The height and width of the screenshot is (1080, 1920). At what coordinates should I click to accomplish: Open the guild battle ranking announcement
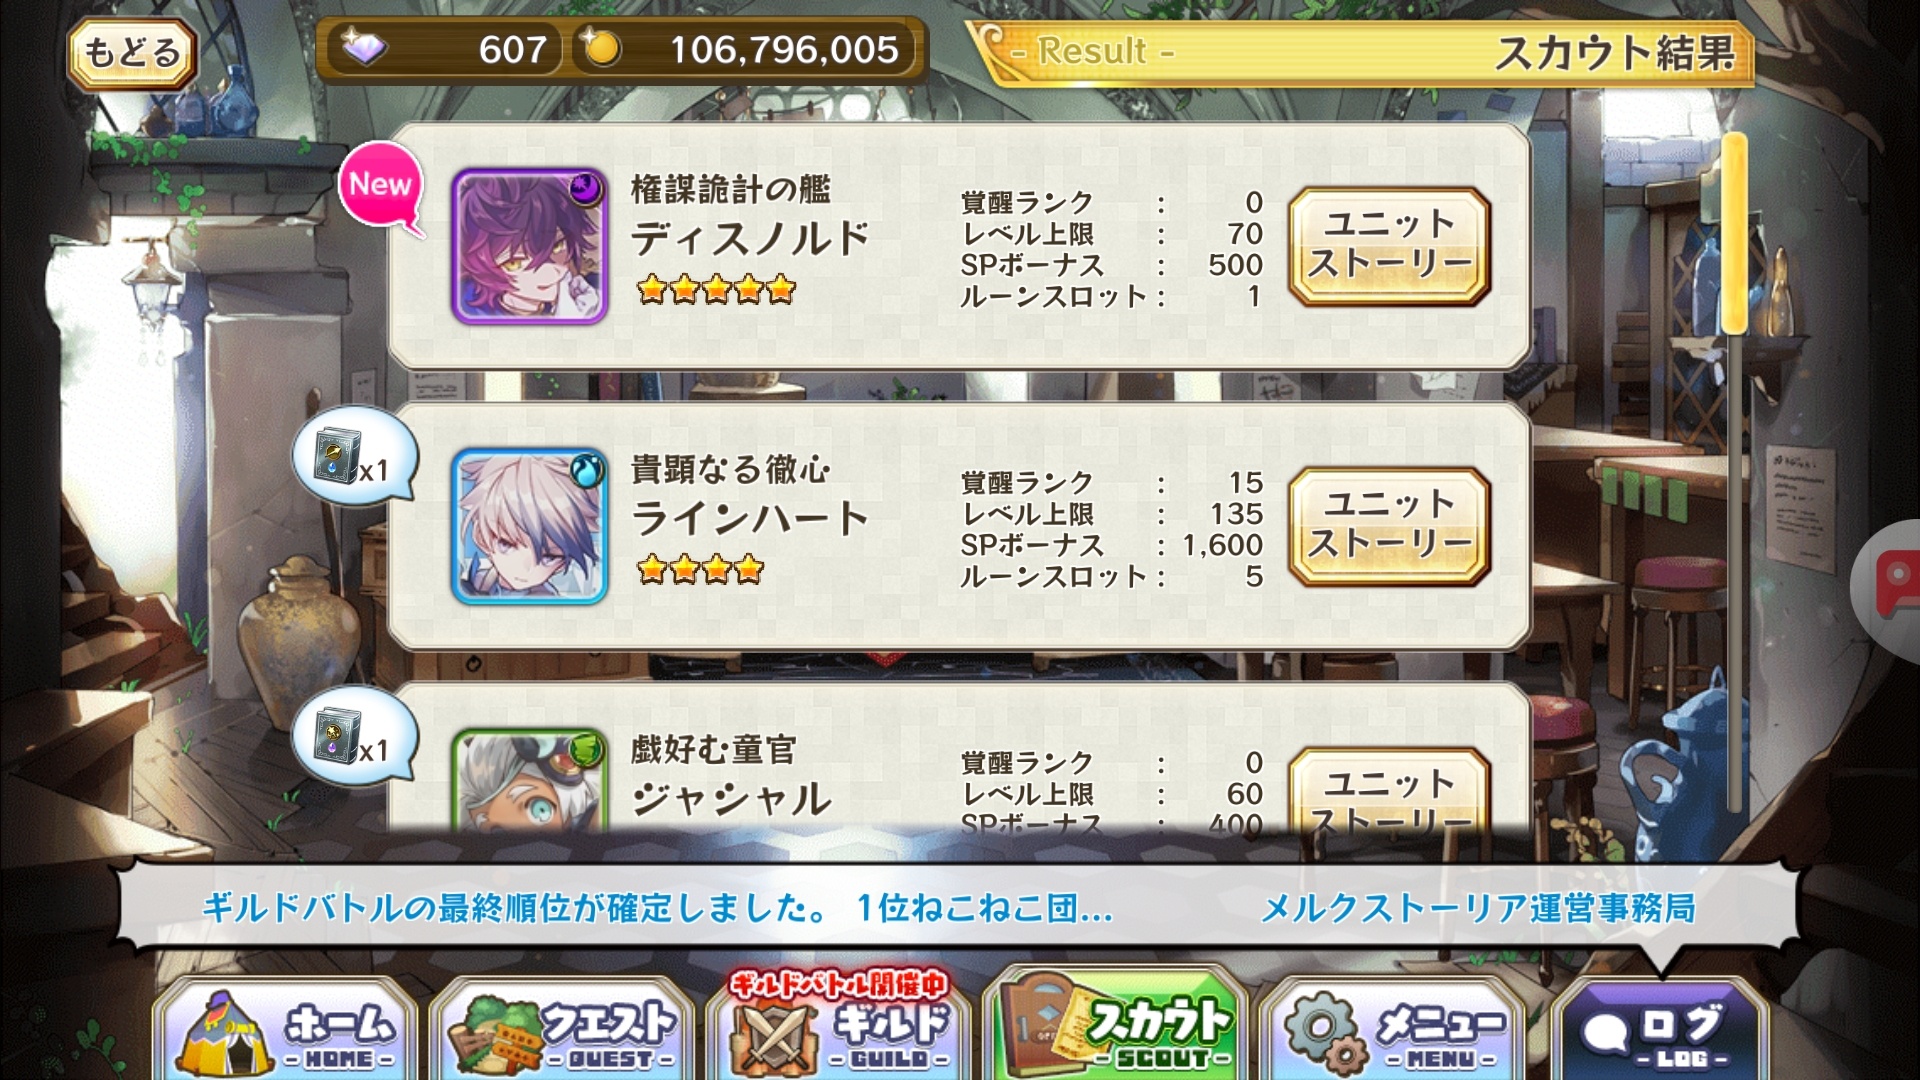657,908
